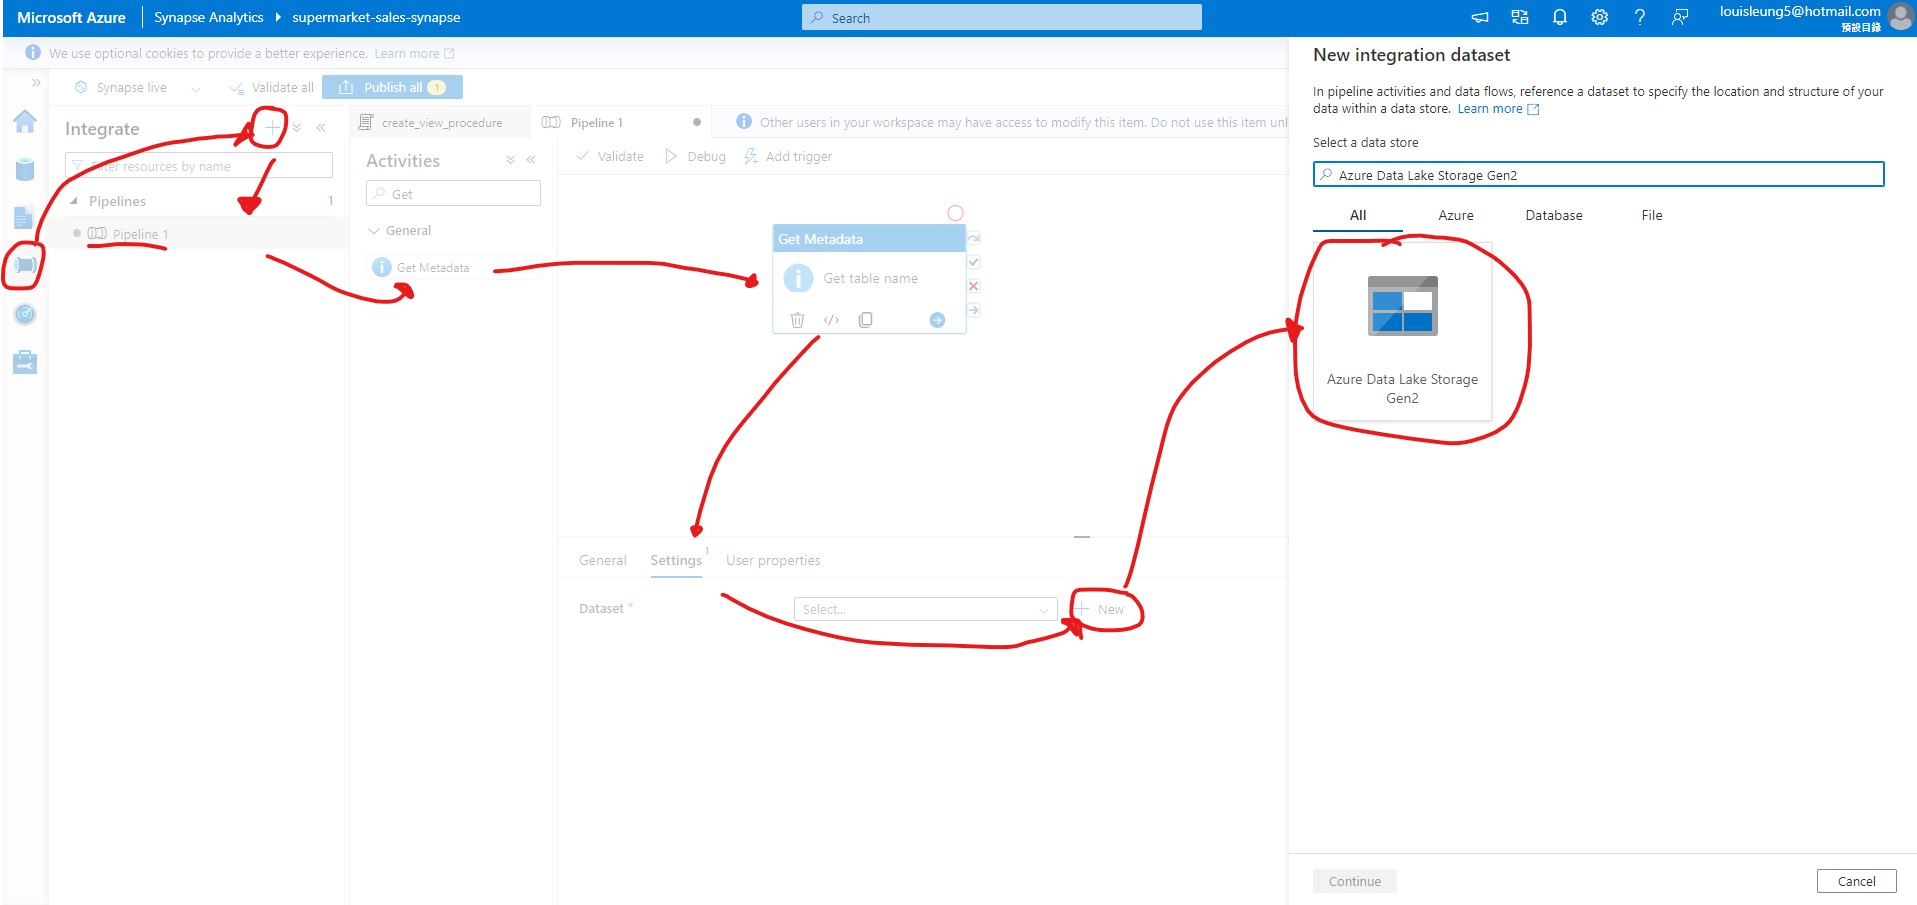Select the Azure Data Lake Storage Gen2 tile

[x=1402, y=330]
